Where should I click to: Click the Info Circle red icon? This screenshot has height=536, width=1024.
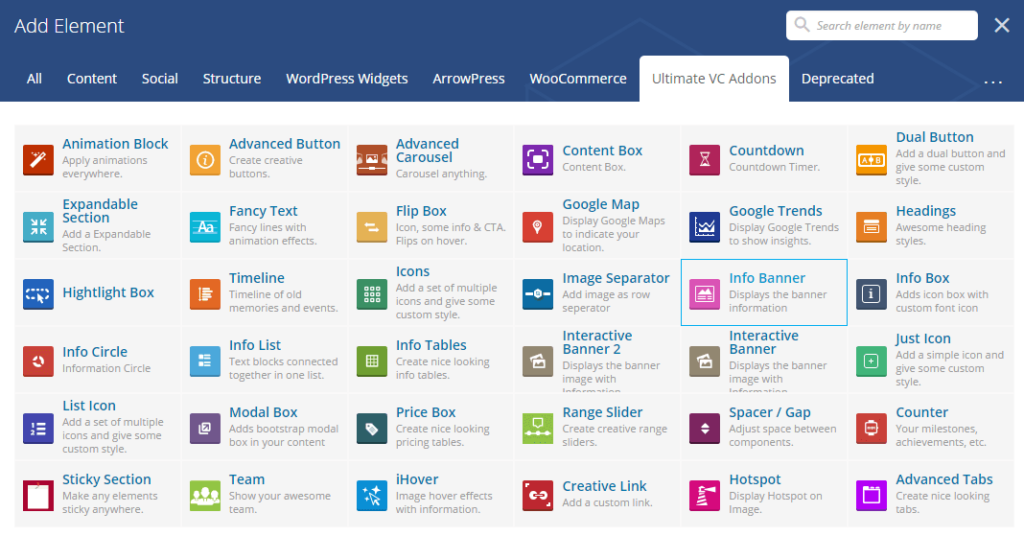pos(38,361)
